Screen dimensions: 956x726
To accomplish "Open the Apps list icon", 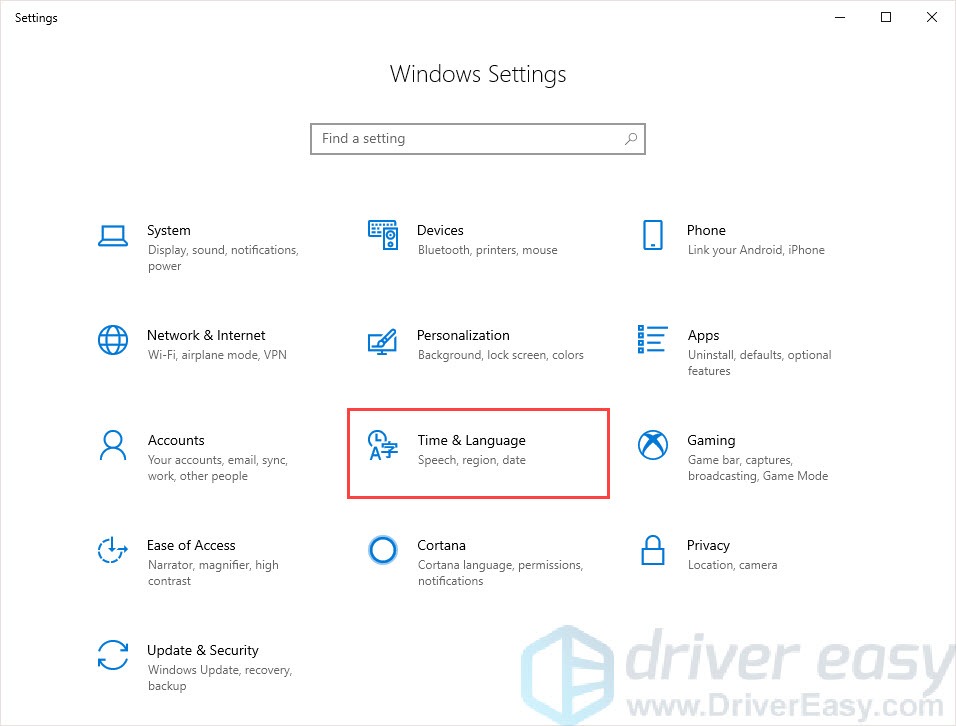I will point(652,340).
